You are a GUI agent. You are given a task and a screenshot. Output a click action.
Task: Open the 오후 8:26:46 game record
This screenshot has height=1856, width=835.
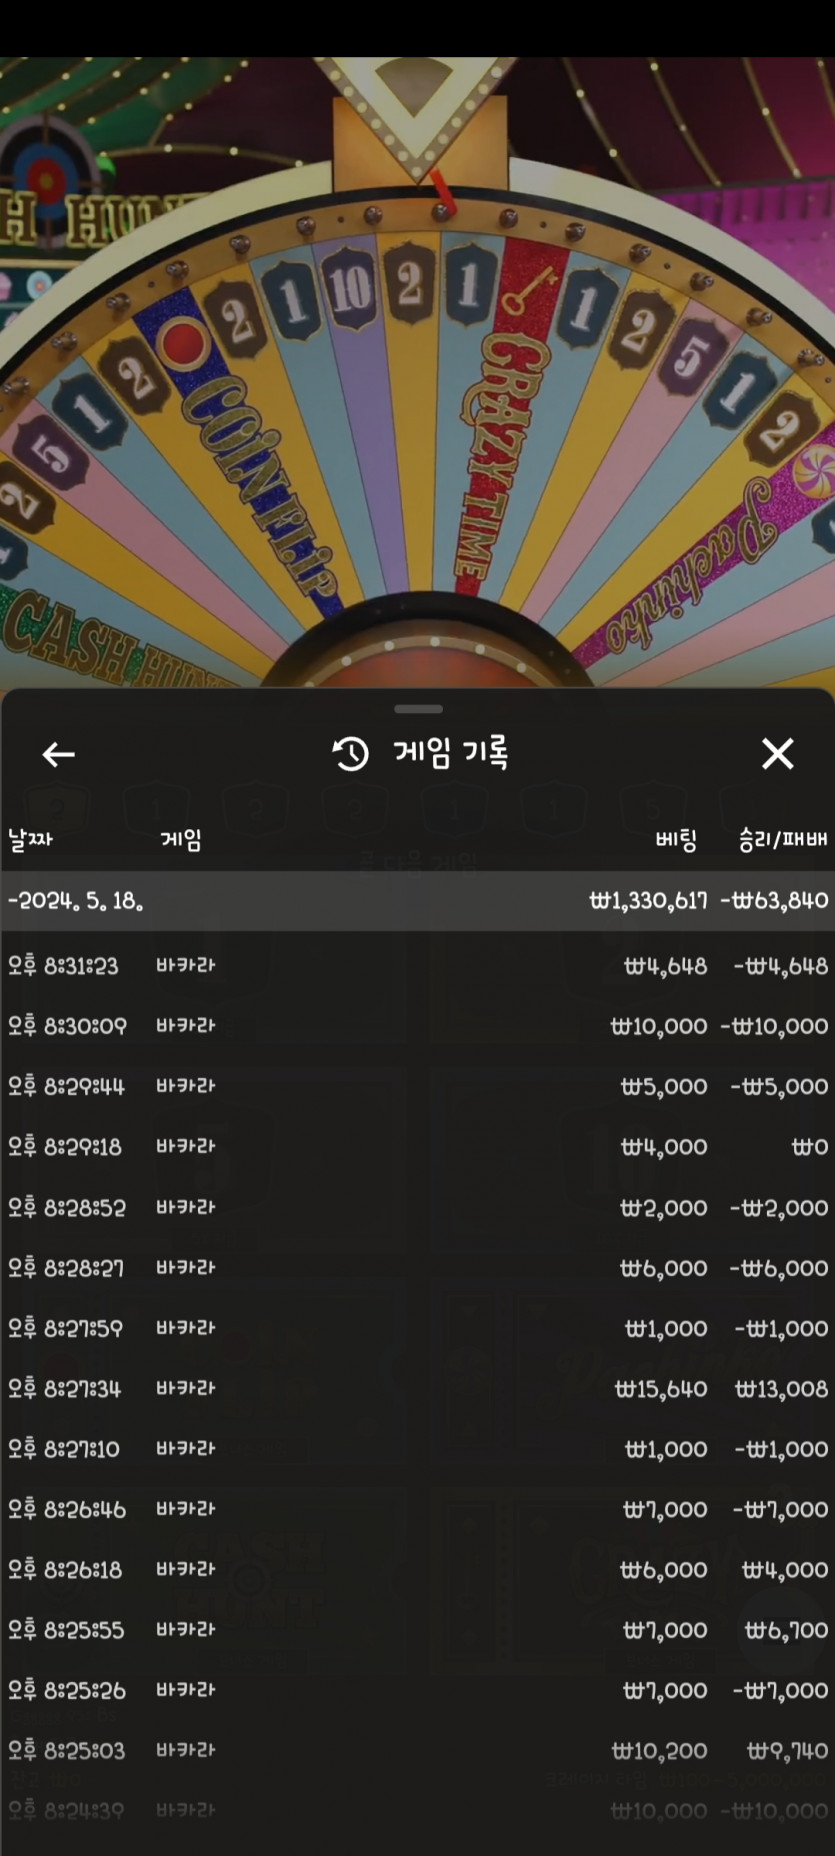[417, 1509]
